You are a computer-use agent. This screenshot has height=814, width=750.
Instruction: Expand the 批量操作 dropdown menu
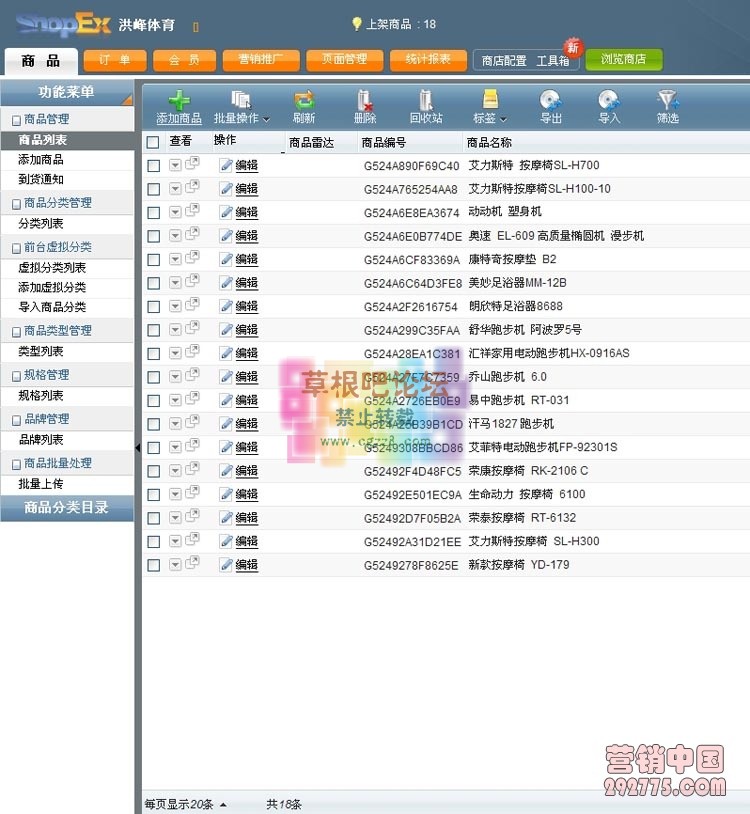point(241,118)
